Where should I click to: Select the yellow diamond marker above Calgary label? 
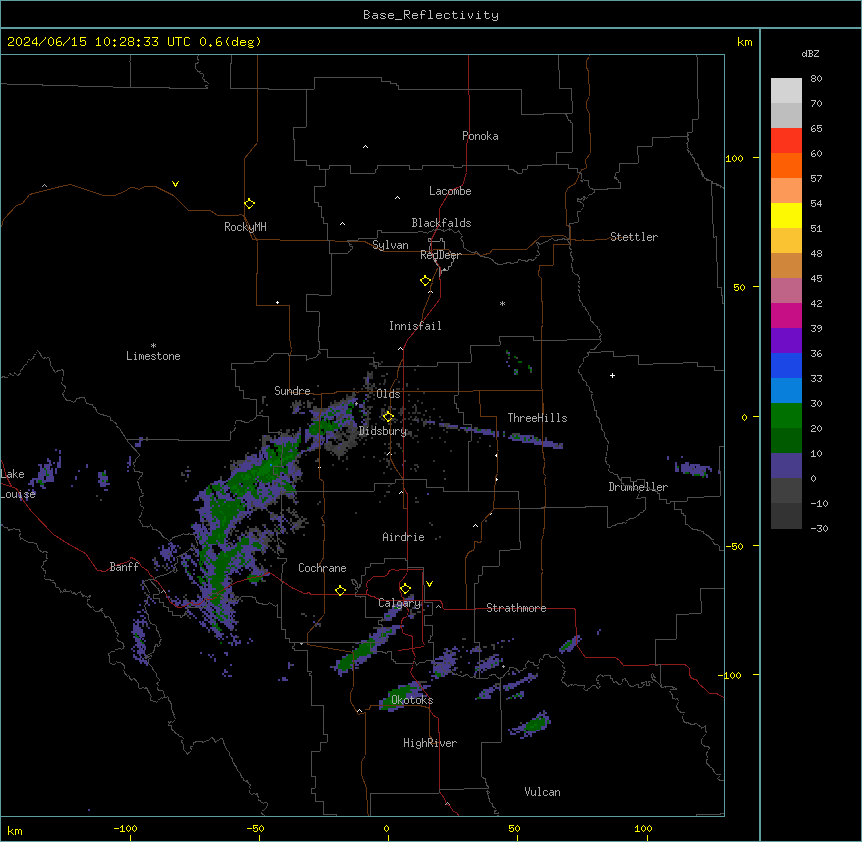tap(405, 589)
